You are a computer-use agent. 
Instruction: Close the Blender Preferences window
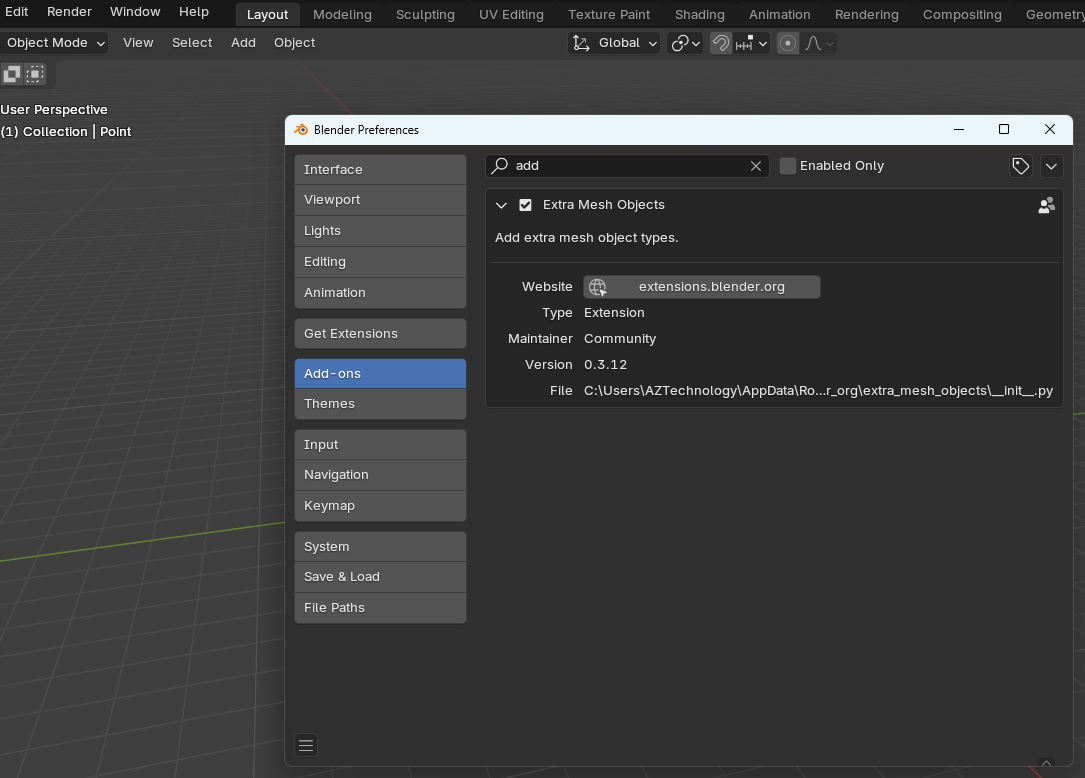pyautogui.click(x=1049, y=129)
